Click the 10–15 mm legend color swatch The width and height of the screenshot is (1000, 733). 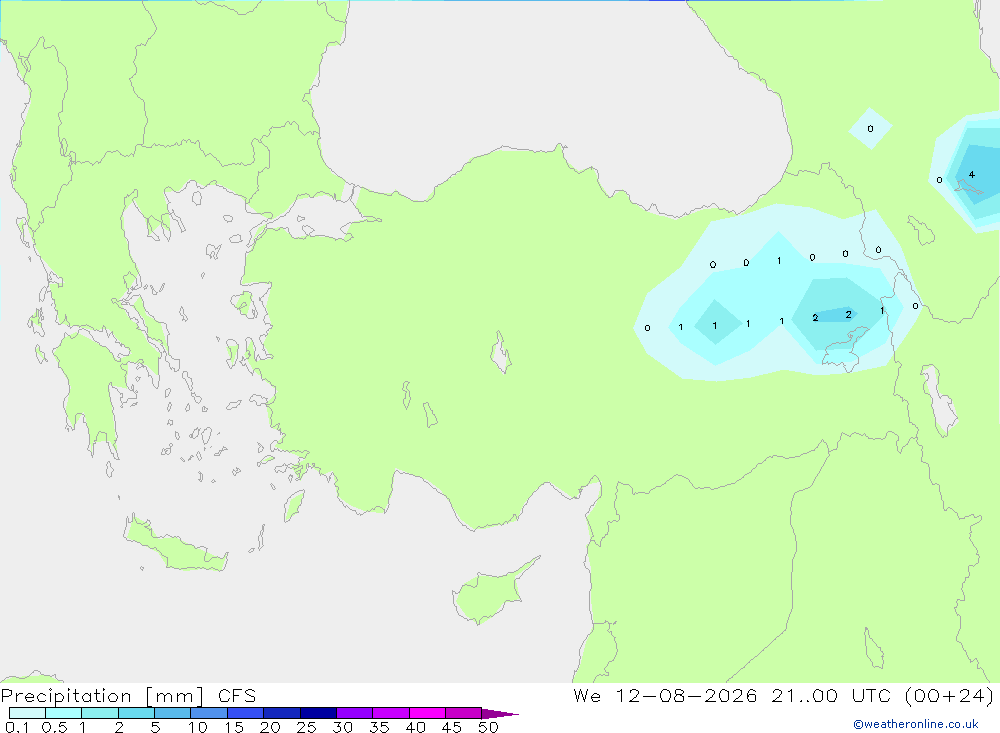(209, 713)
